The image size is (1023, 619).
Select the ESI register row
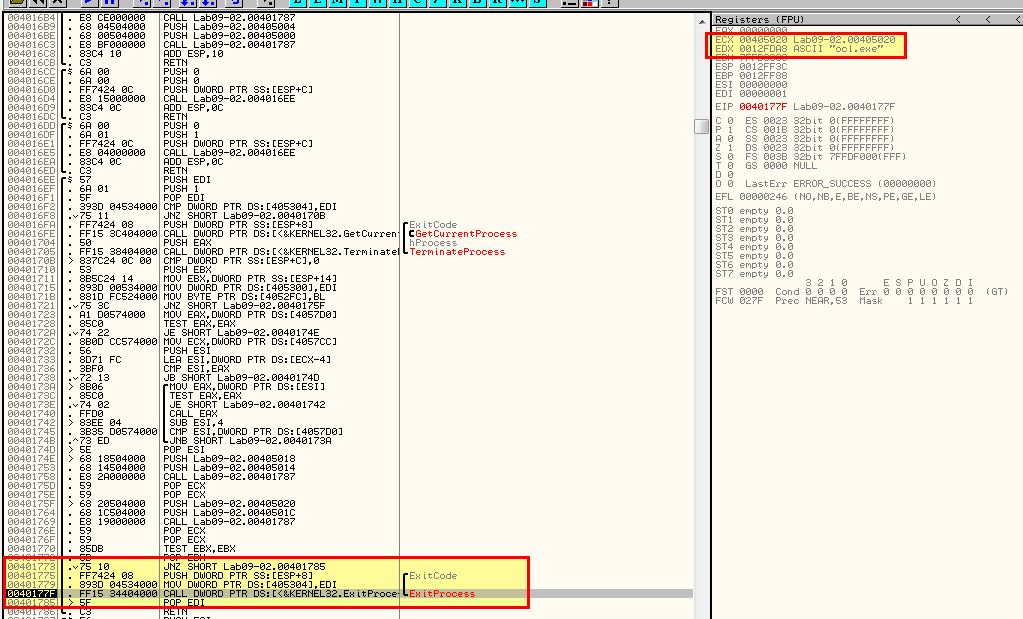click(x=751, y=85)
